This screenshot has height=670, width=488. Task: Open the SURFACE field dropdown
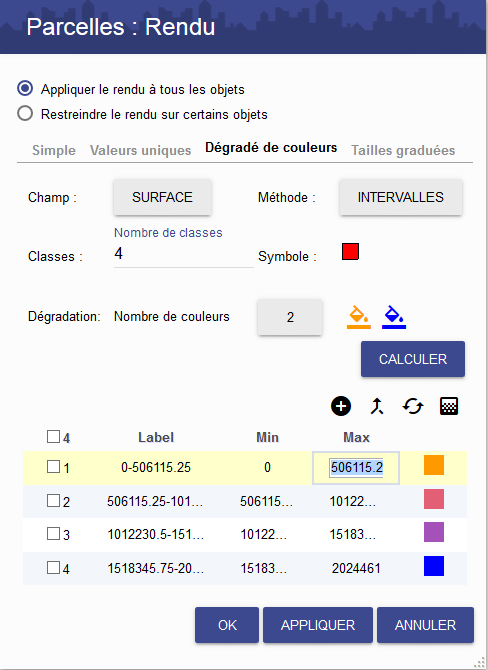click(x=162, y=197)
